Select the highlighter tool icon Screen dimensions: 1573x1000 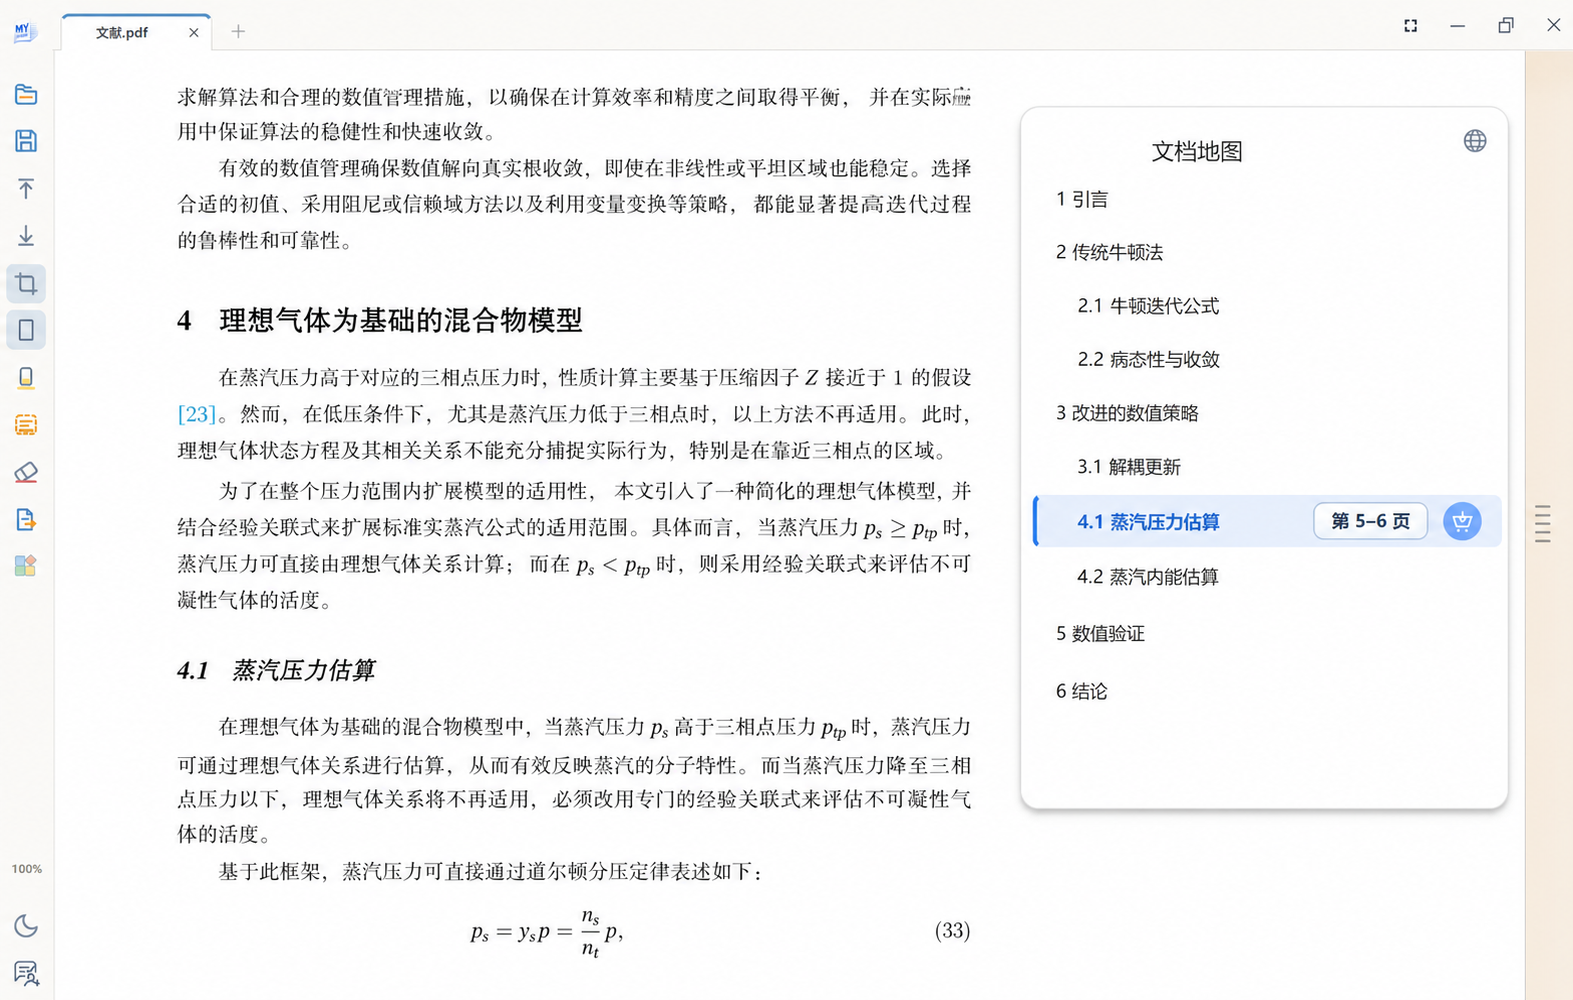tap(26, 378)
